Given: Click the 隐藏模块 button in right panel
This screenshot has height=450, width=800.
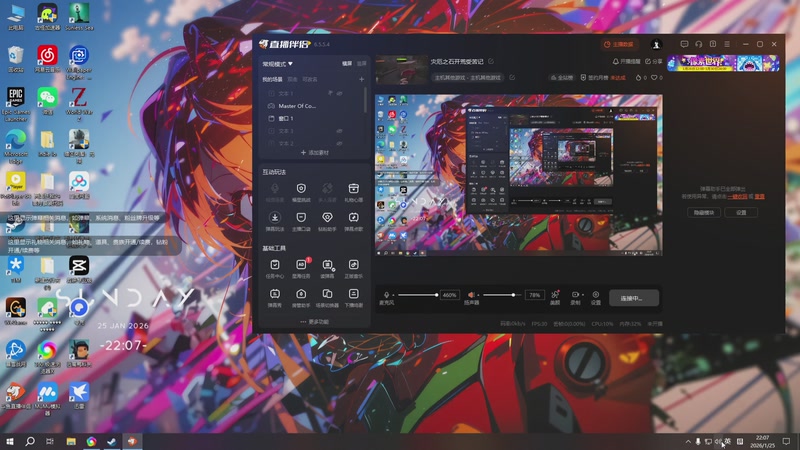Looking at the screenshot, I should click(x=704, y=212).
